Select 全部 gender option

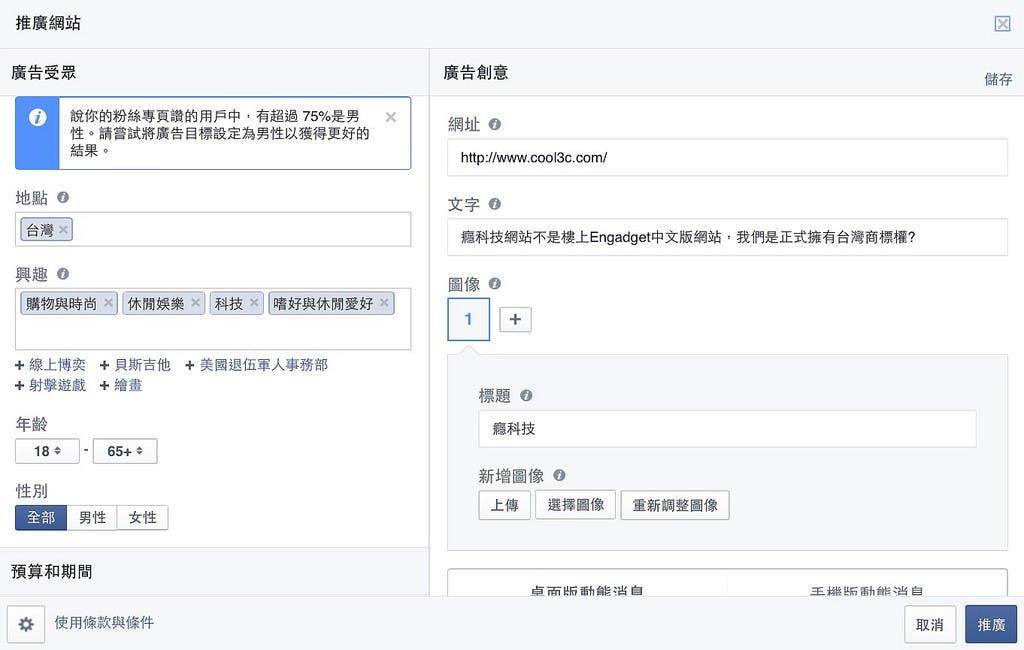click(x=41, y=517)
